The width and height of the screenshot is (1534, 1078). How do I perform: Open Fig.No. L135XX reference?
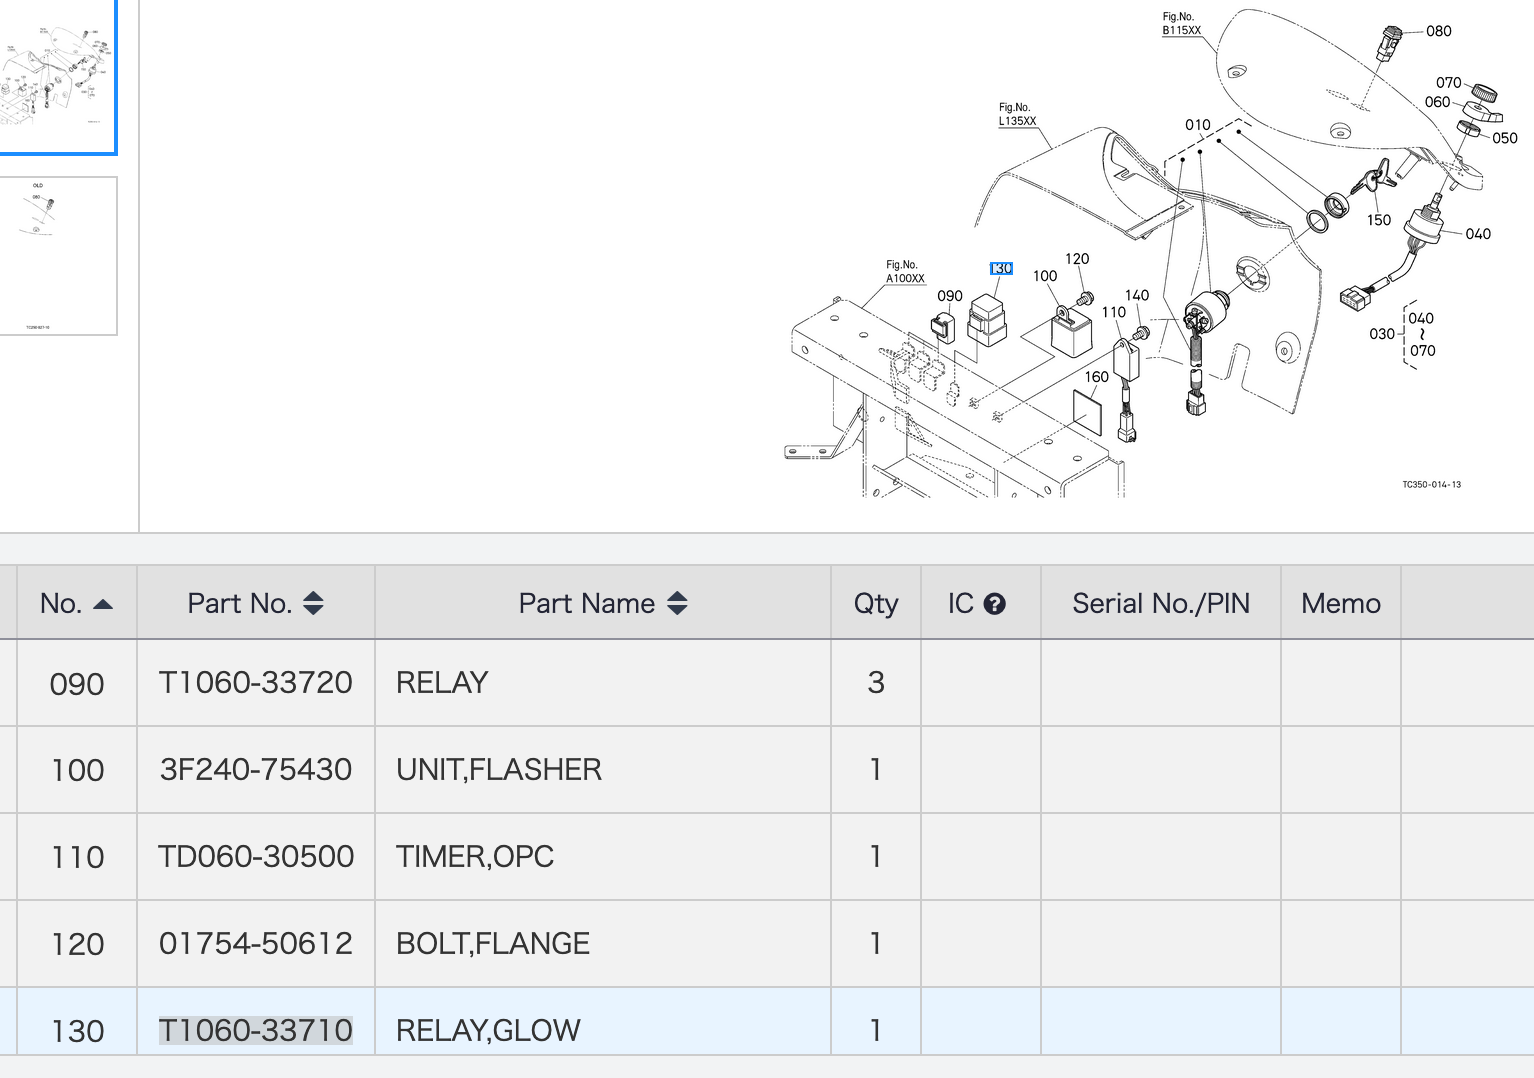[1017, 114]
